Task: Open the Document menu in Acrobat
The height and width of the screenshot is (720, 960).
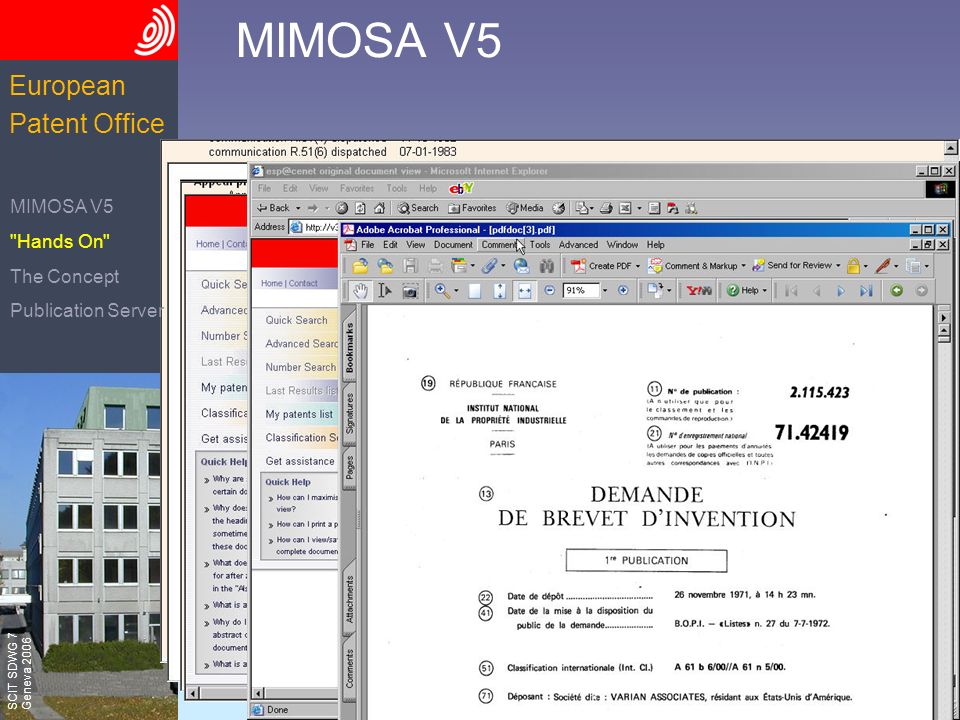Action: [x=453, y=245]
